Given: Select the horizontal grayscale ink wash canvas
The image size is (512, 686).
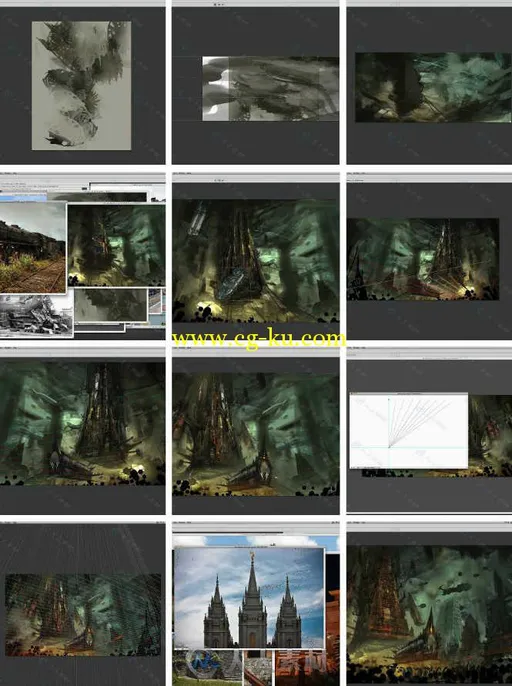Looking at the screenshot, I should (x=270, y=88).
